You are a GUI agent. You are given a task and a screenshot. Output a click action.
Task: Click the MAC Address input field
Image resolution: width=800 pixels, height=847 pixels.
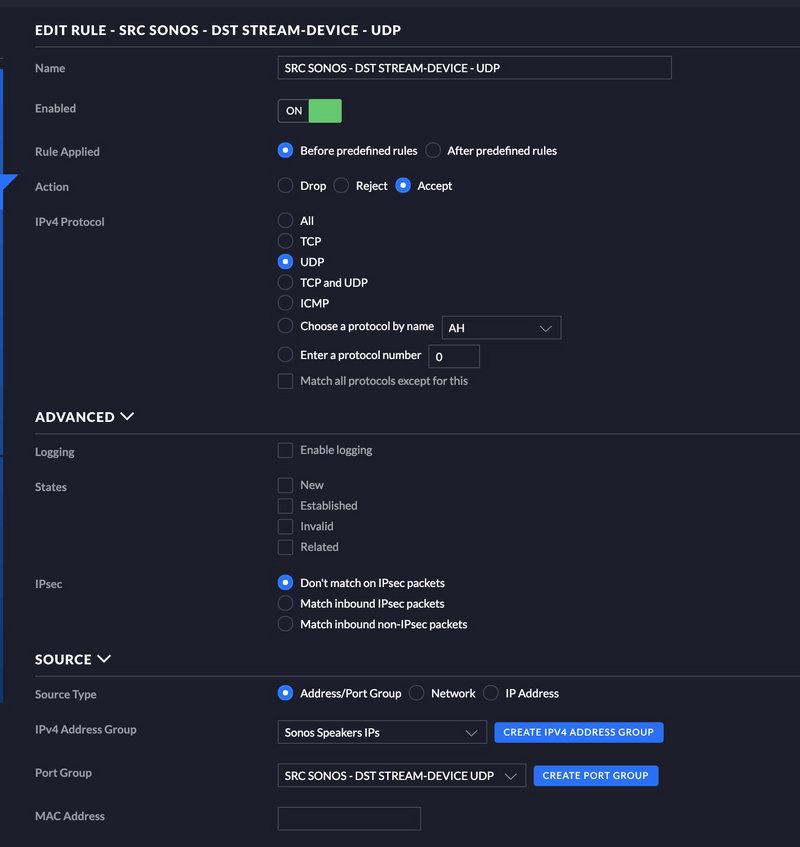point(349,818)
